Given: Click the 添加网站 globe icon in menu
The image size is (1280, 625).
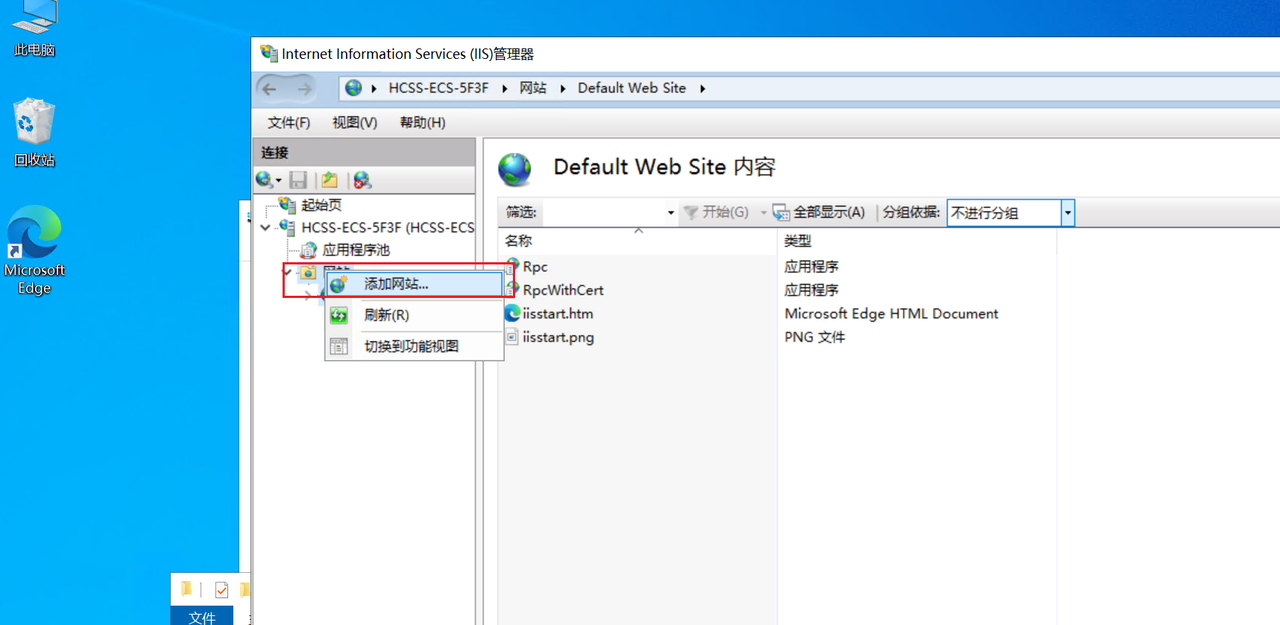Looking at the screenshot, I should coord(339,284).
